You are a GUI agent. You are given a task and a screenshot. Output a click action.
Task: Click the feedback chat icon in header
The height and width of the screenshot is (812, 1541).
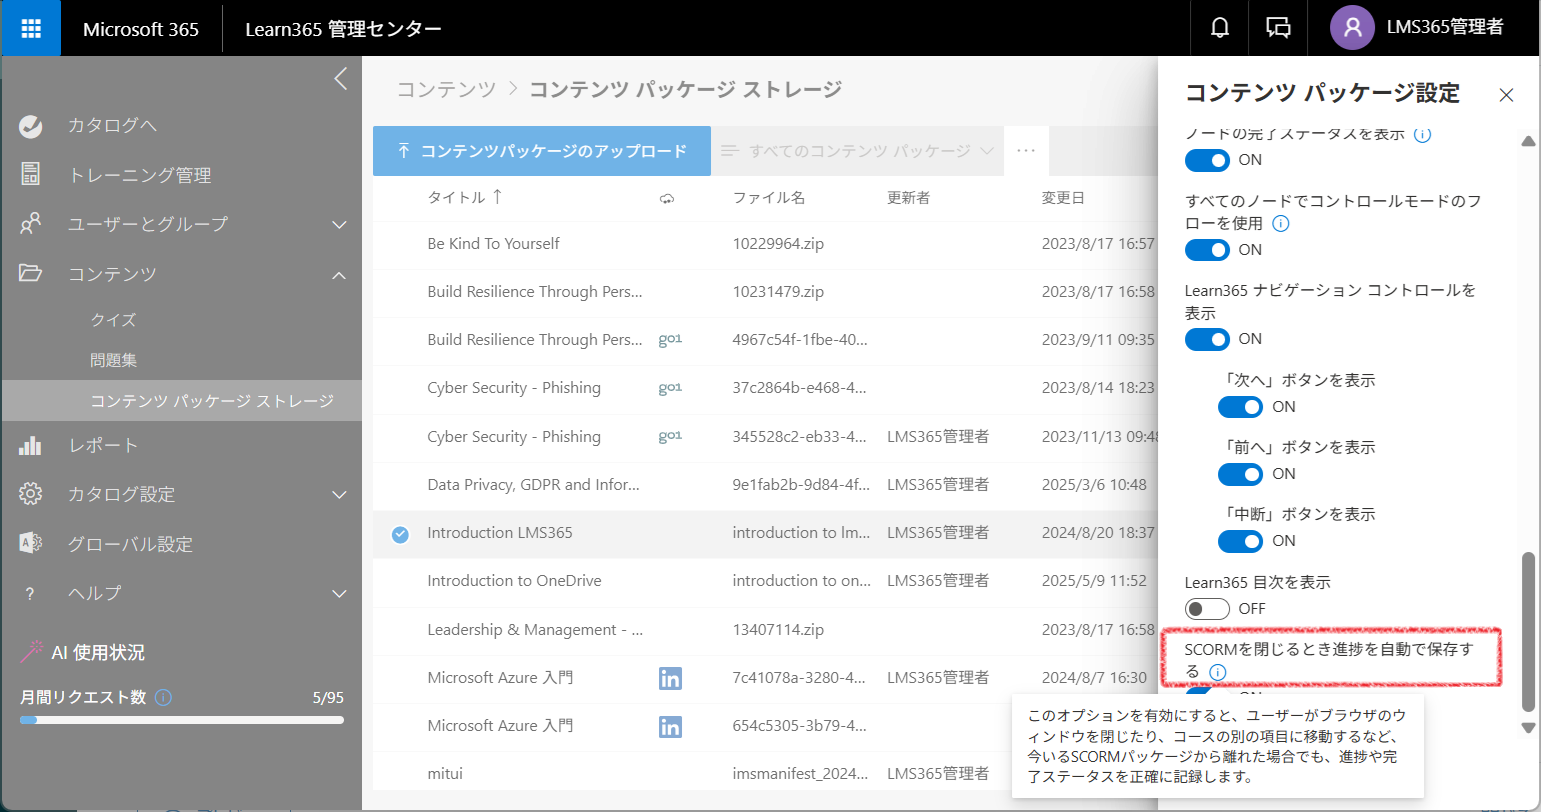[x=1279, y=28]
